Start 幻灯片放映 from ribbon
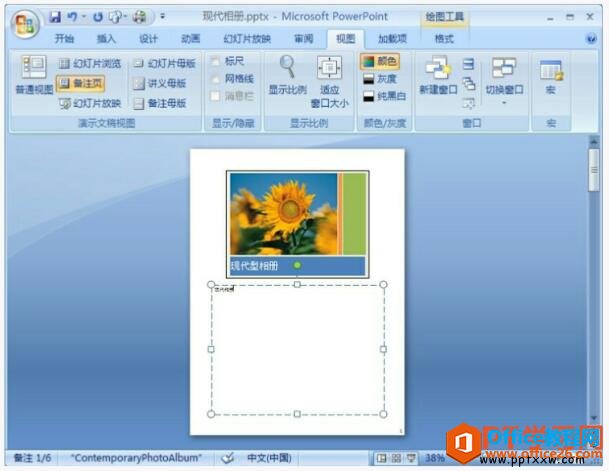Image resolution: width=609 pixels, height=471 pixels. point(90,103)
